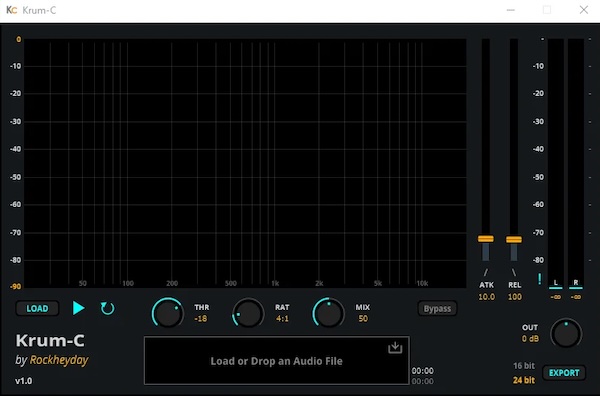The height and width of the screenshot is (396, 600).
Task: Click the R channel meter label
Action: pyautogui.click(x=576, y=283)
